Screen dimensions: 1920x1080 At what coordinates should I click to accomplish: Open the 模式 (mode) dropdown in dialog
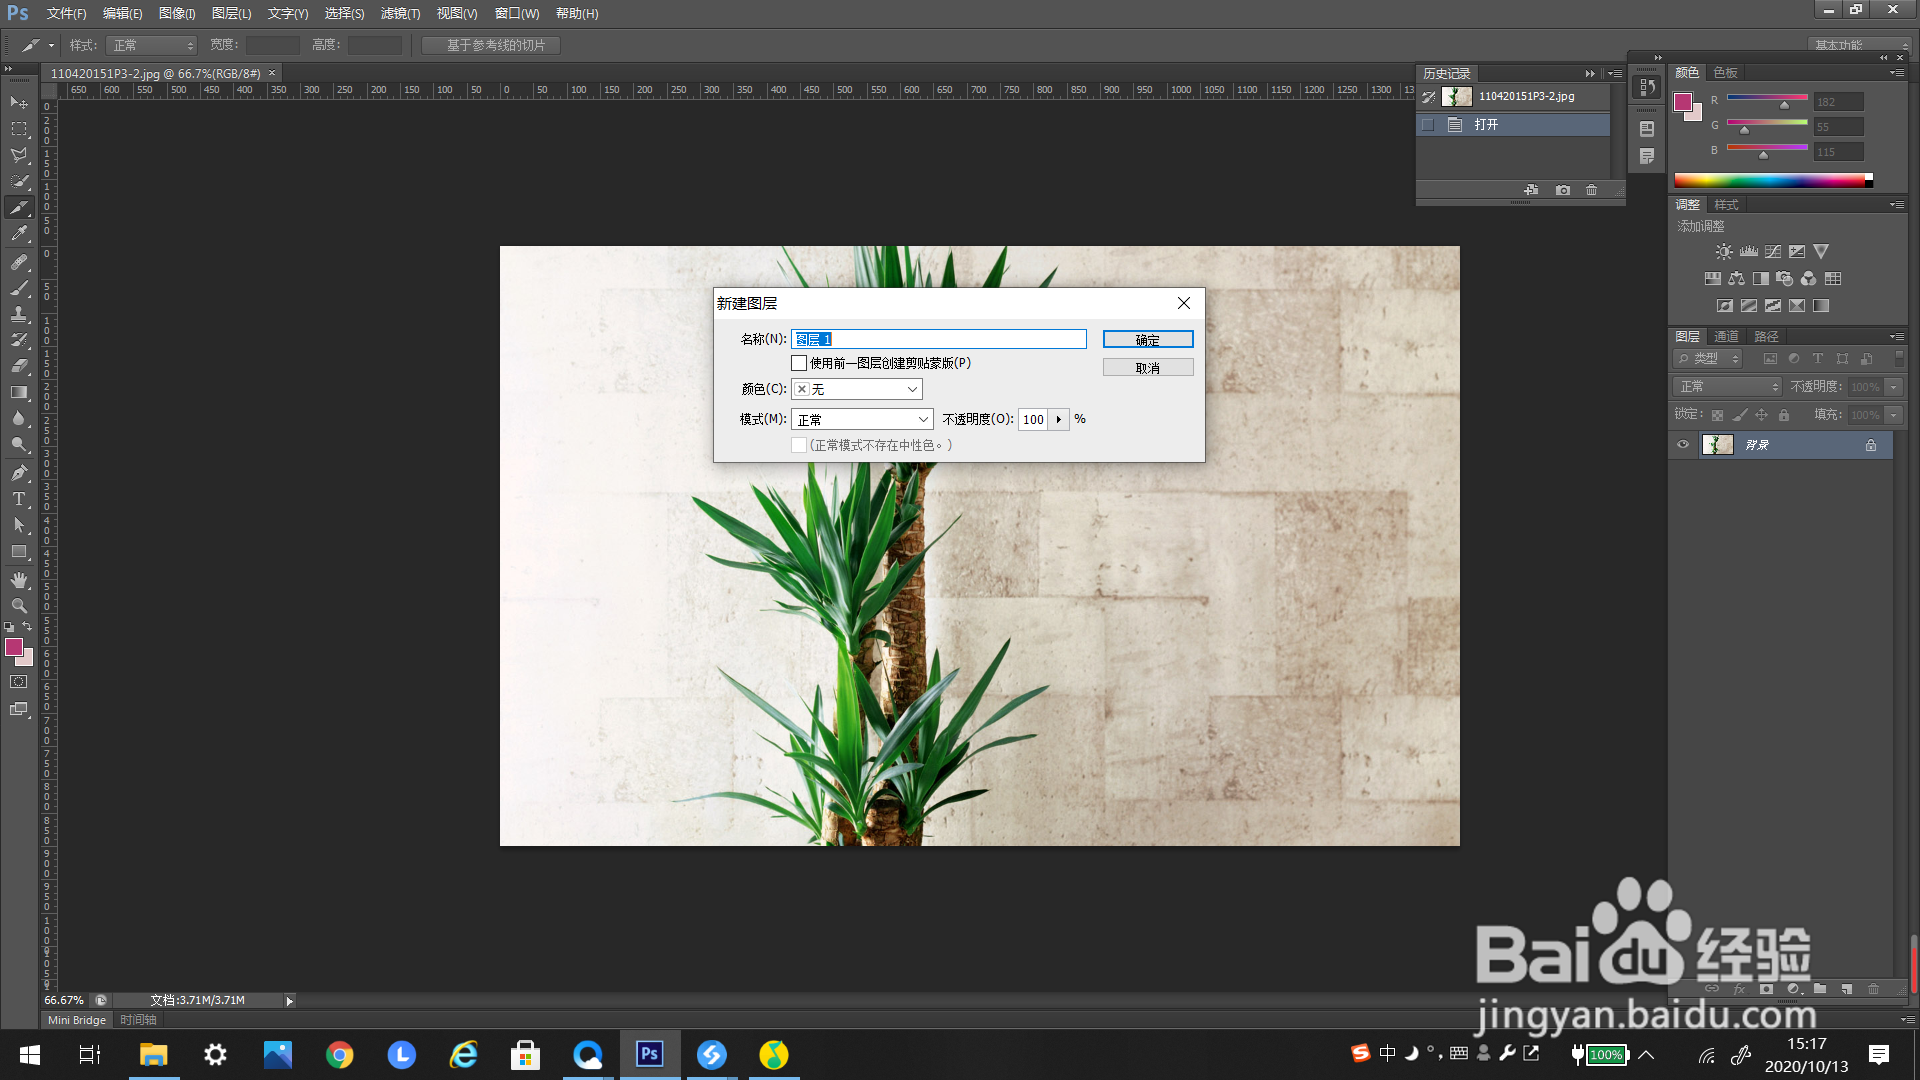coord(862,420)
